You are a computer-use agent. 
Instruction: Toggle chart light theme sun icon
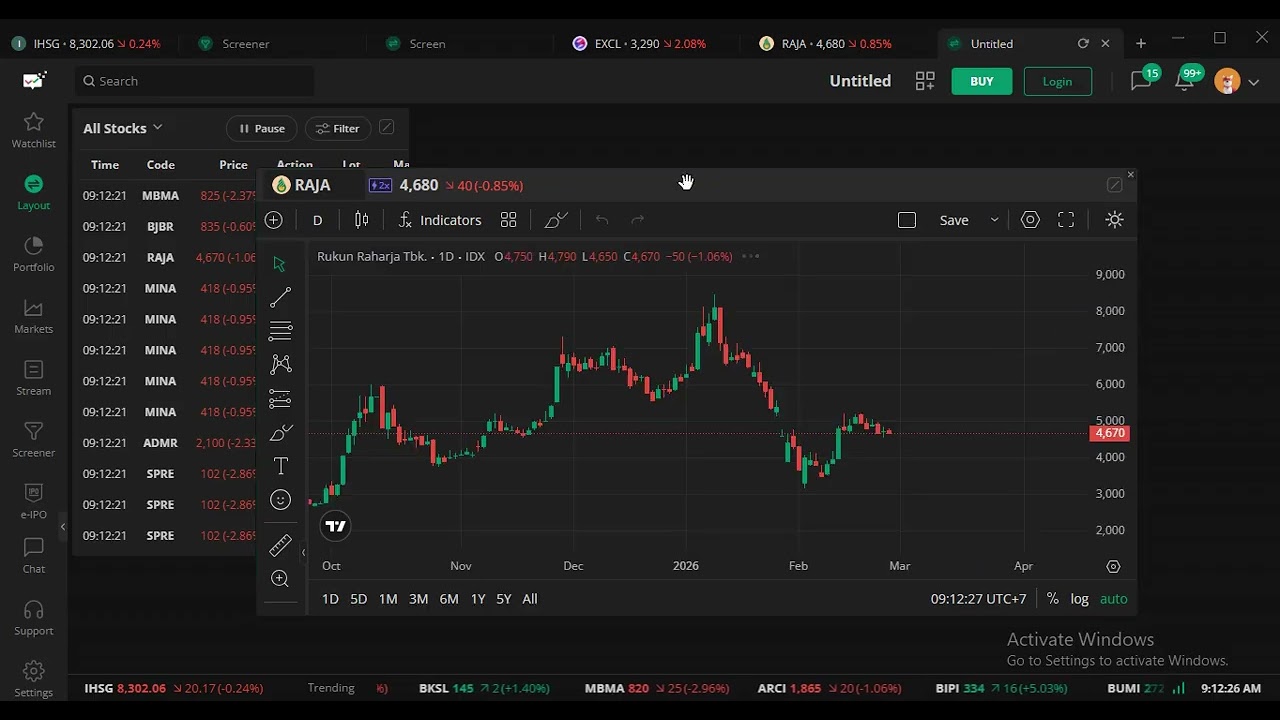tap(1114, 220)
